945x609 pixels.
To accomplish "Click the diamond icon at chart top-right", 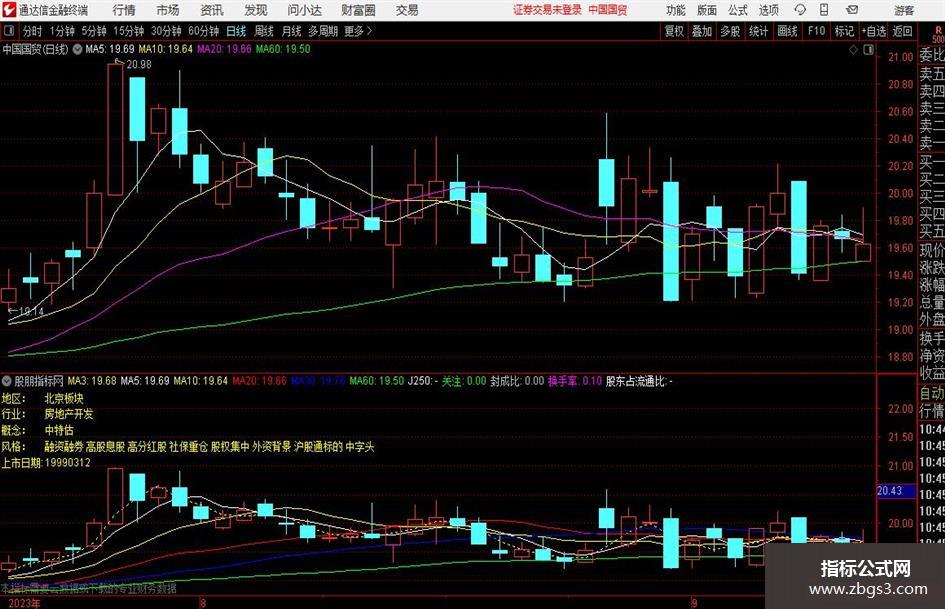I will (853, 50).
